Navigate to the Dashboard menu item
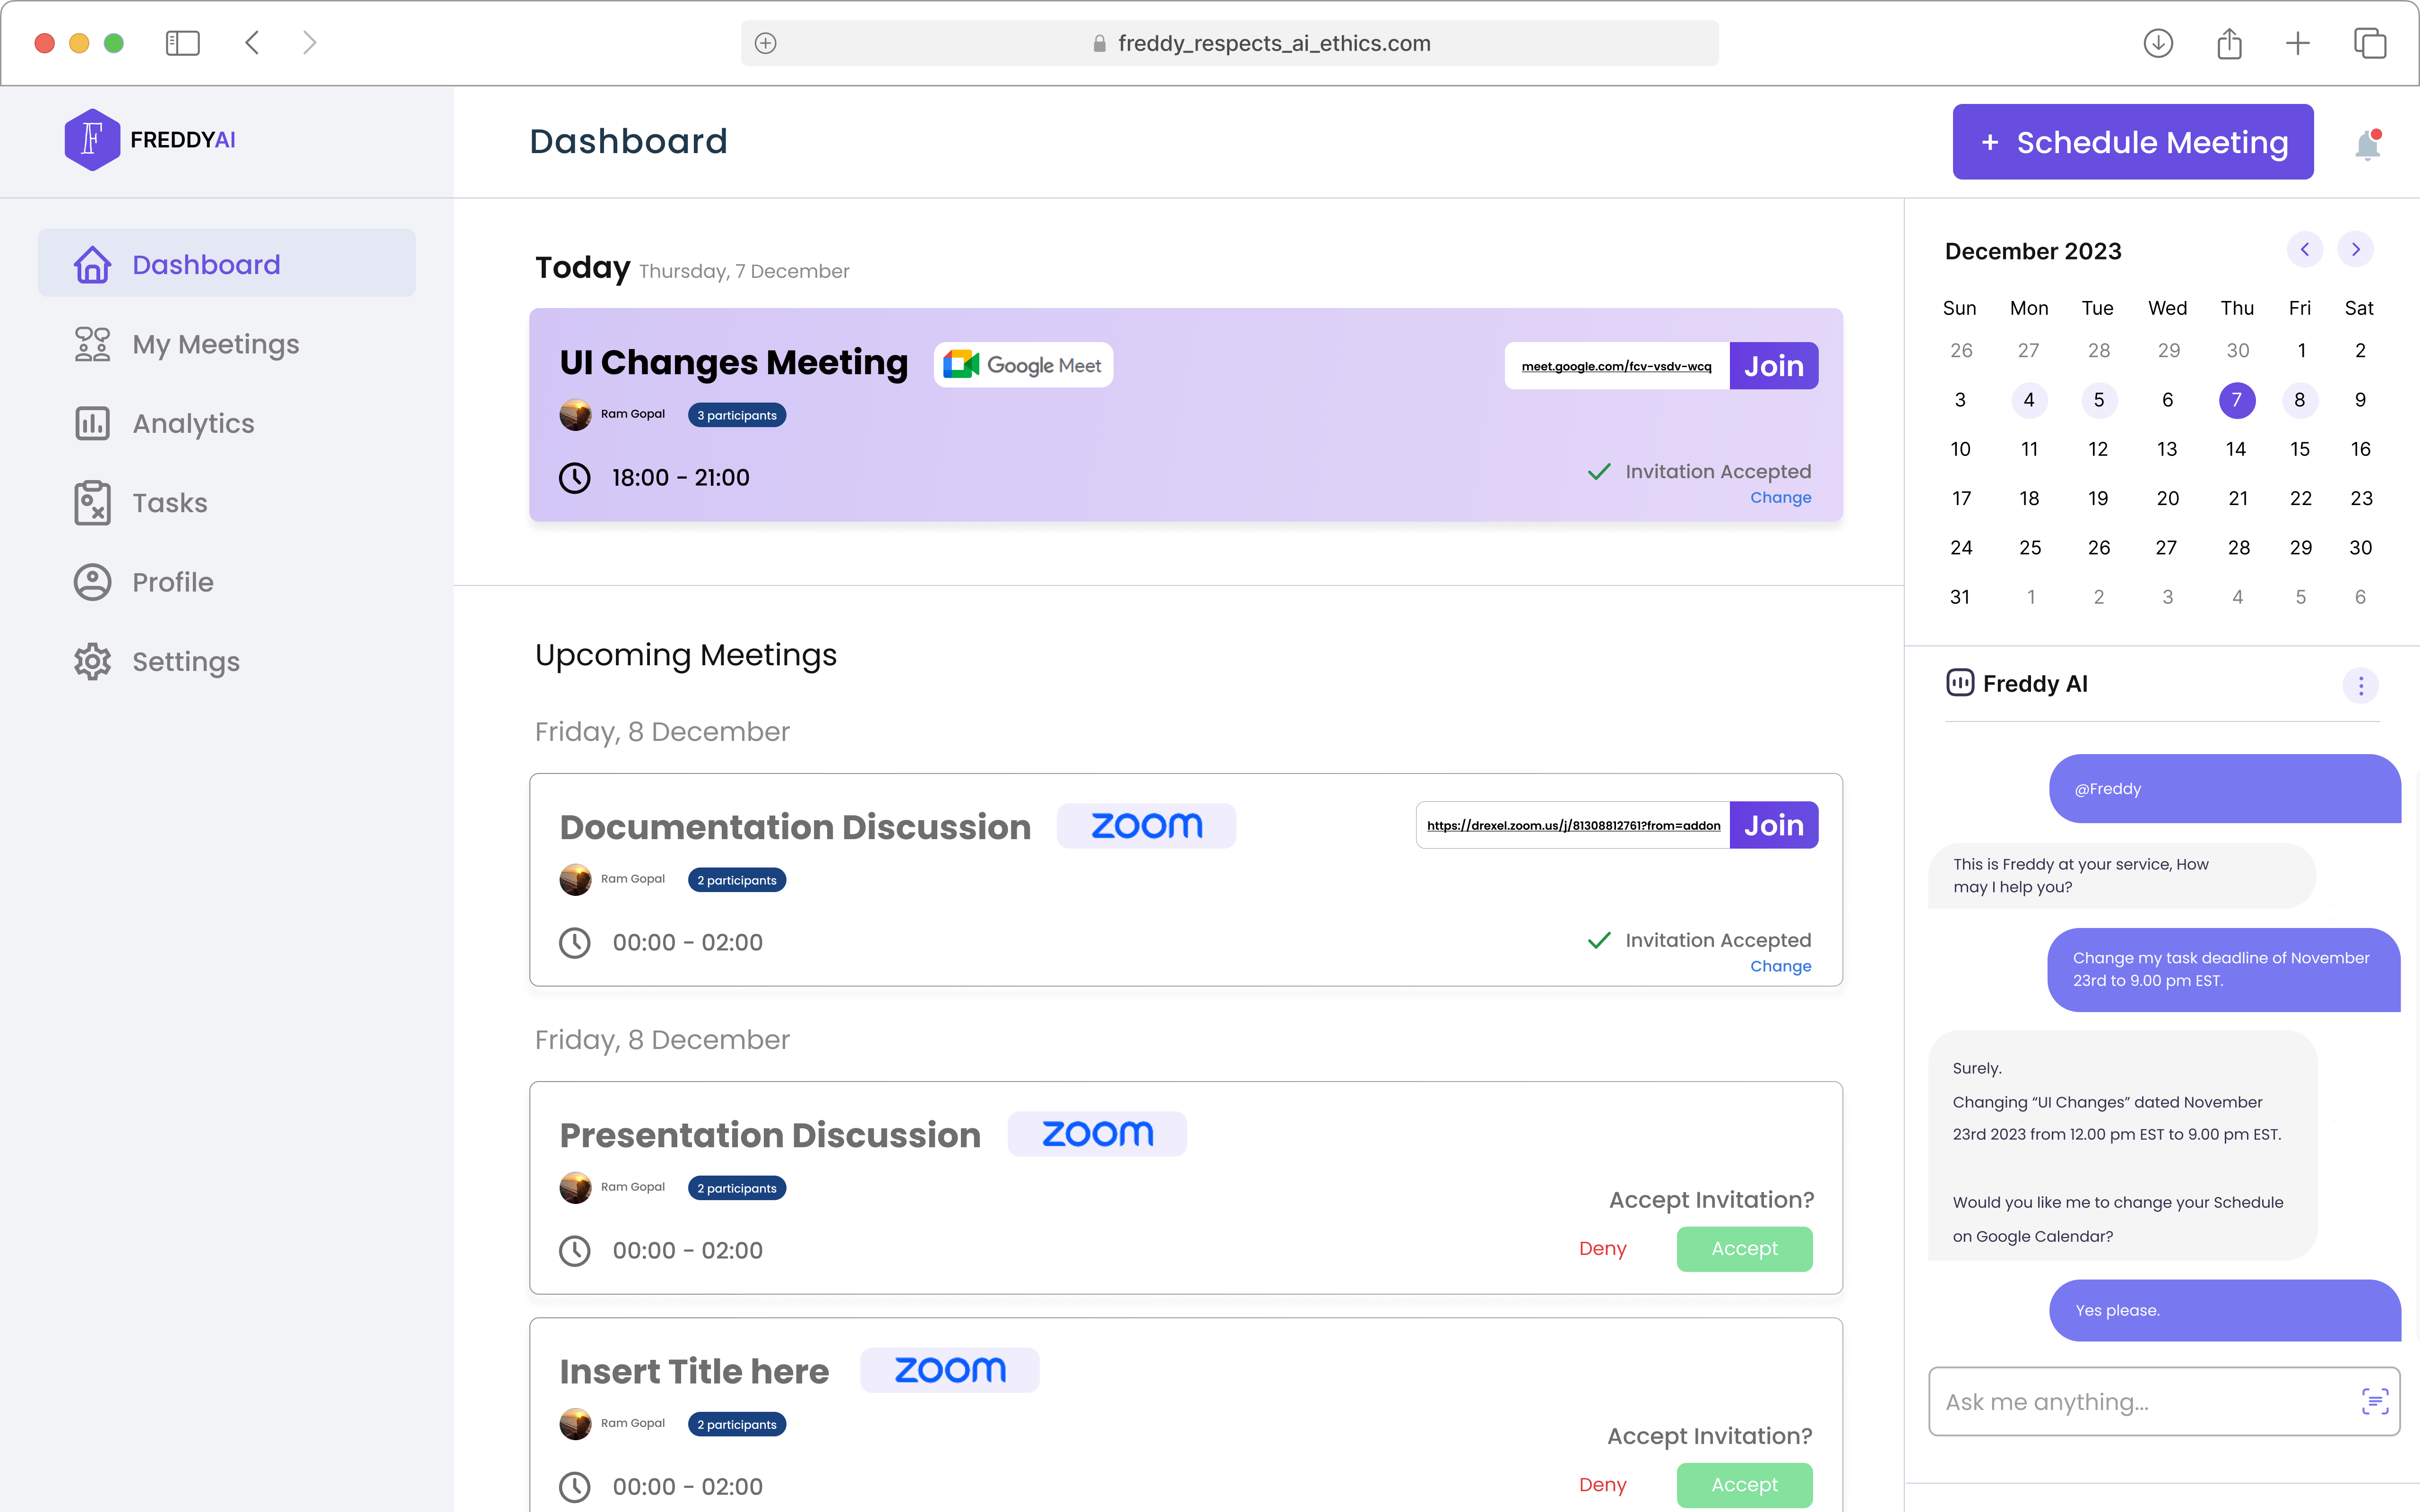The image size is (2420, 1512). pyautogui.click(x=206, y=264)
